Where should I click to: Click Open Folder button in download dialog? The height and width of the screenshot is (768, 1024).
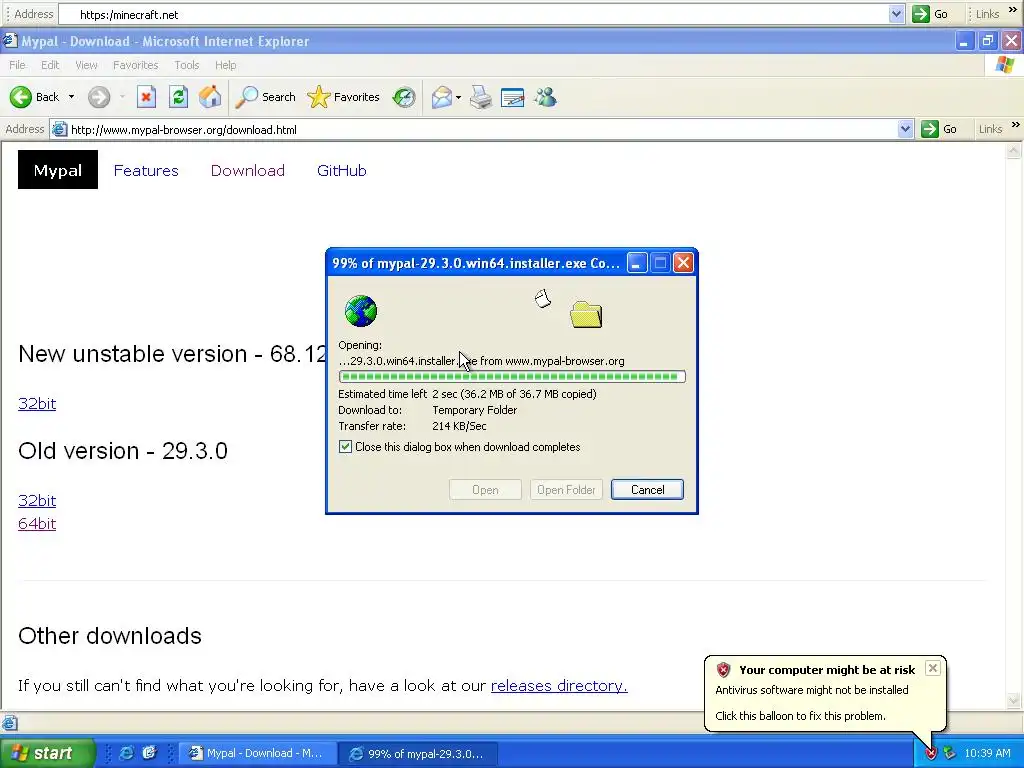click(566, 490)
